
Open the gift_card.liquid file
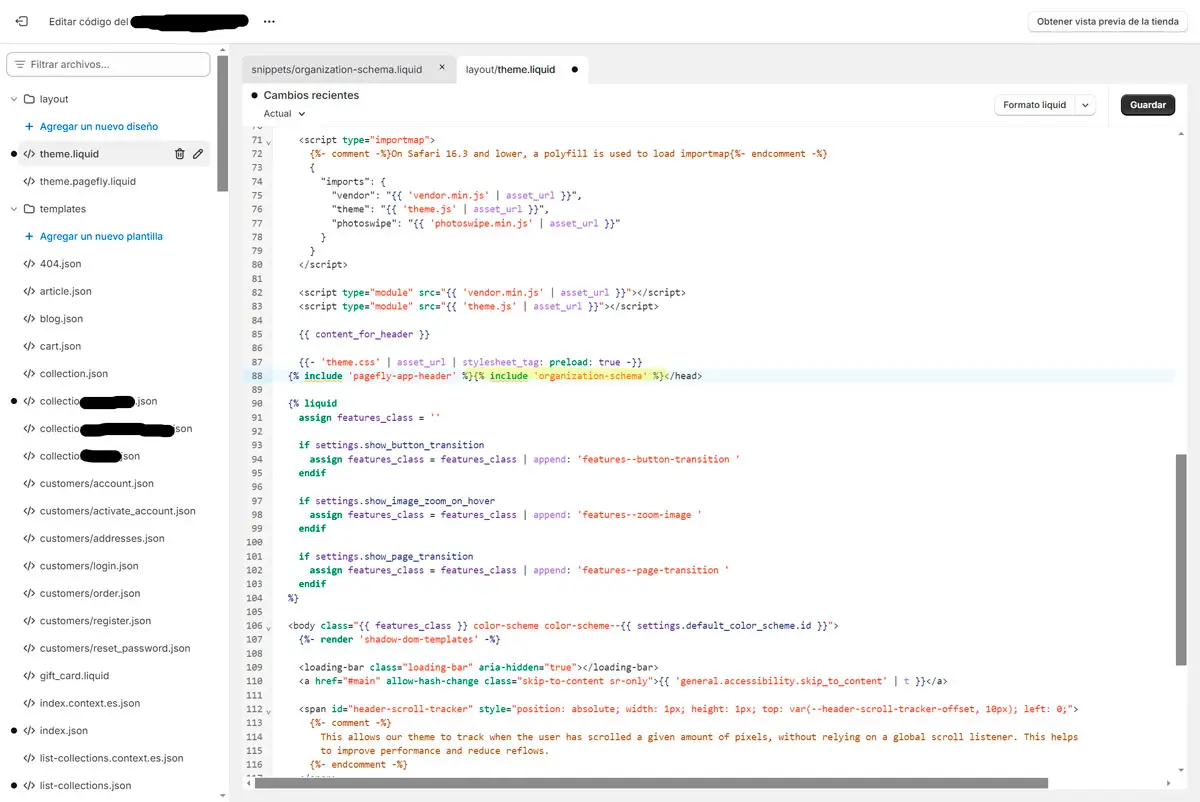(x=74, y=676)
